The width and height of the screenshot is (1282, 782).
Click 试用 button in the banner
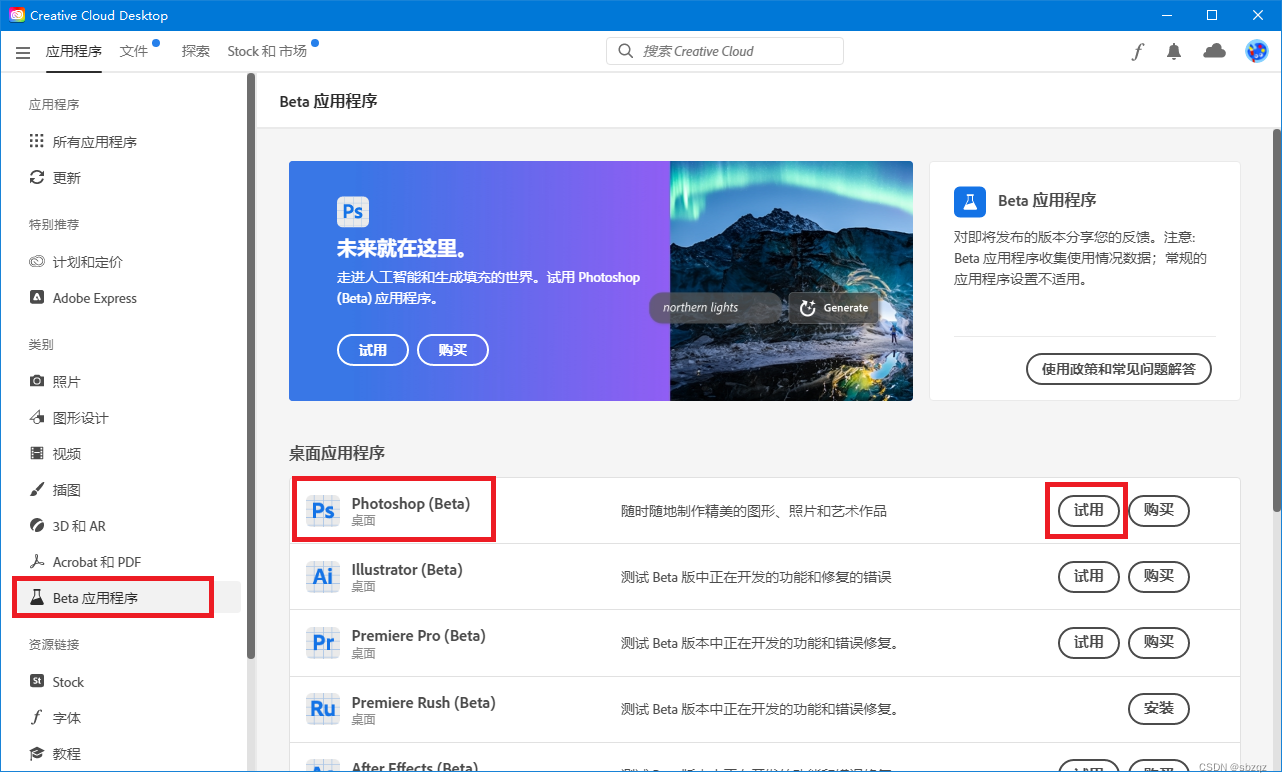tap(373, 350)
